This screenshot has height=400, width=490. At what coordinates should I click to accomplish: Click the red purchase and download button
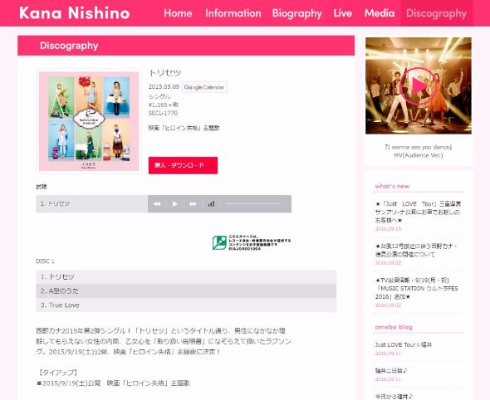pos(183,165)
